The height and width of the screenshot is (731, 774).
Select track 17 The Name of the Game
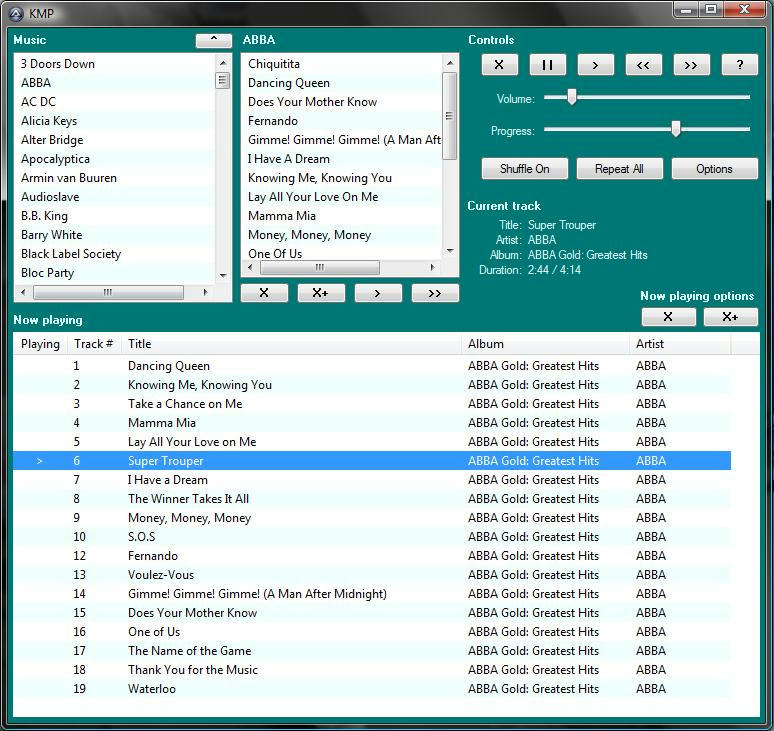(372, 651)
